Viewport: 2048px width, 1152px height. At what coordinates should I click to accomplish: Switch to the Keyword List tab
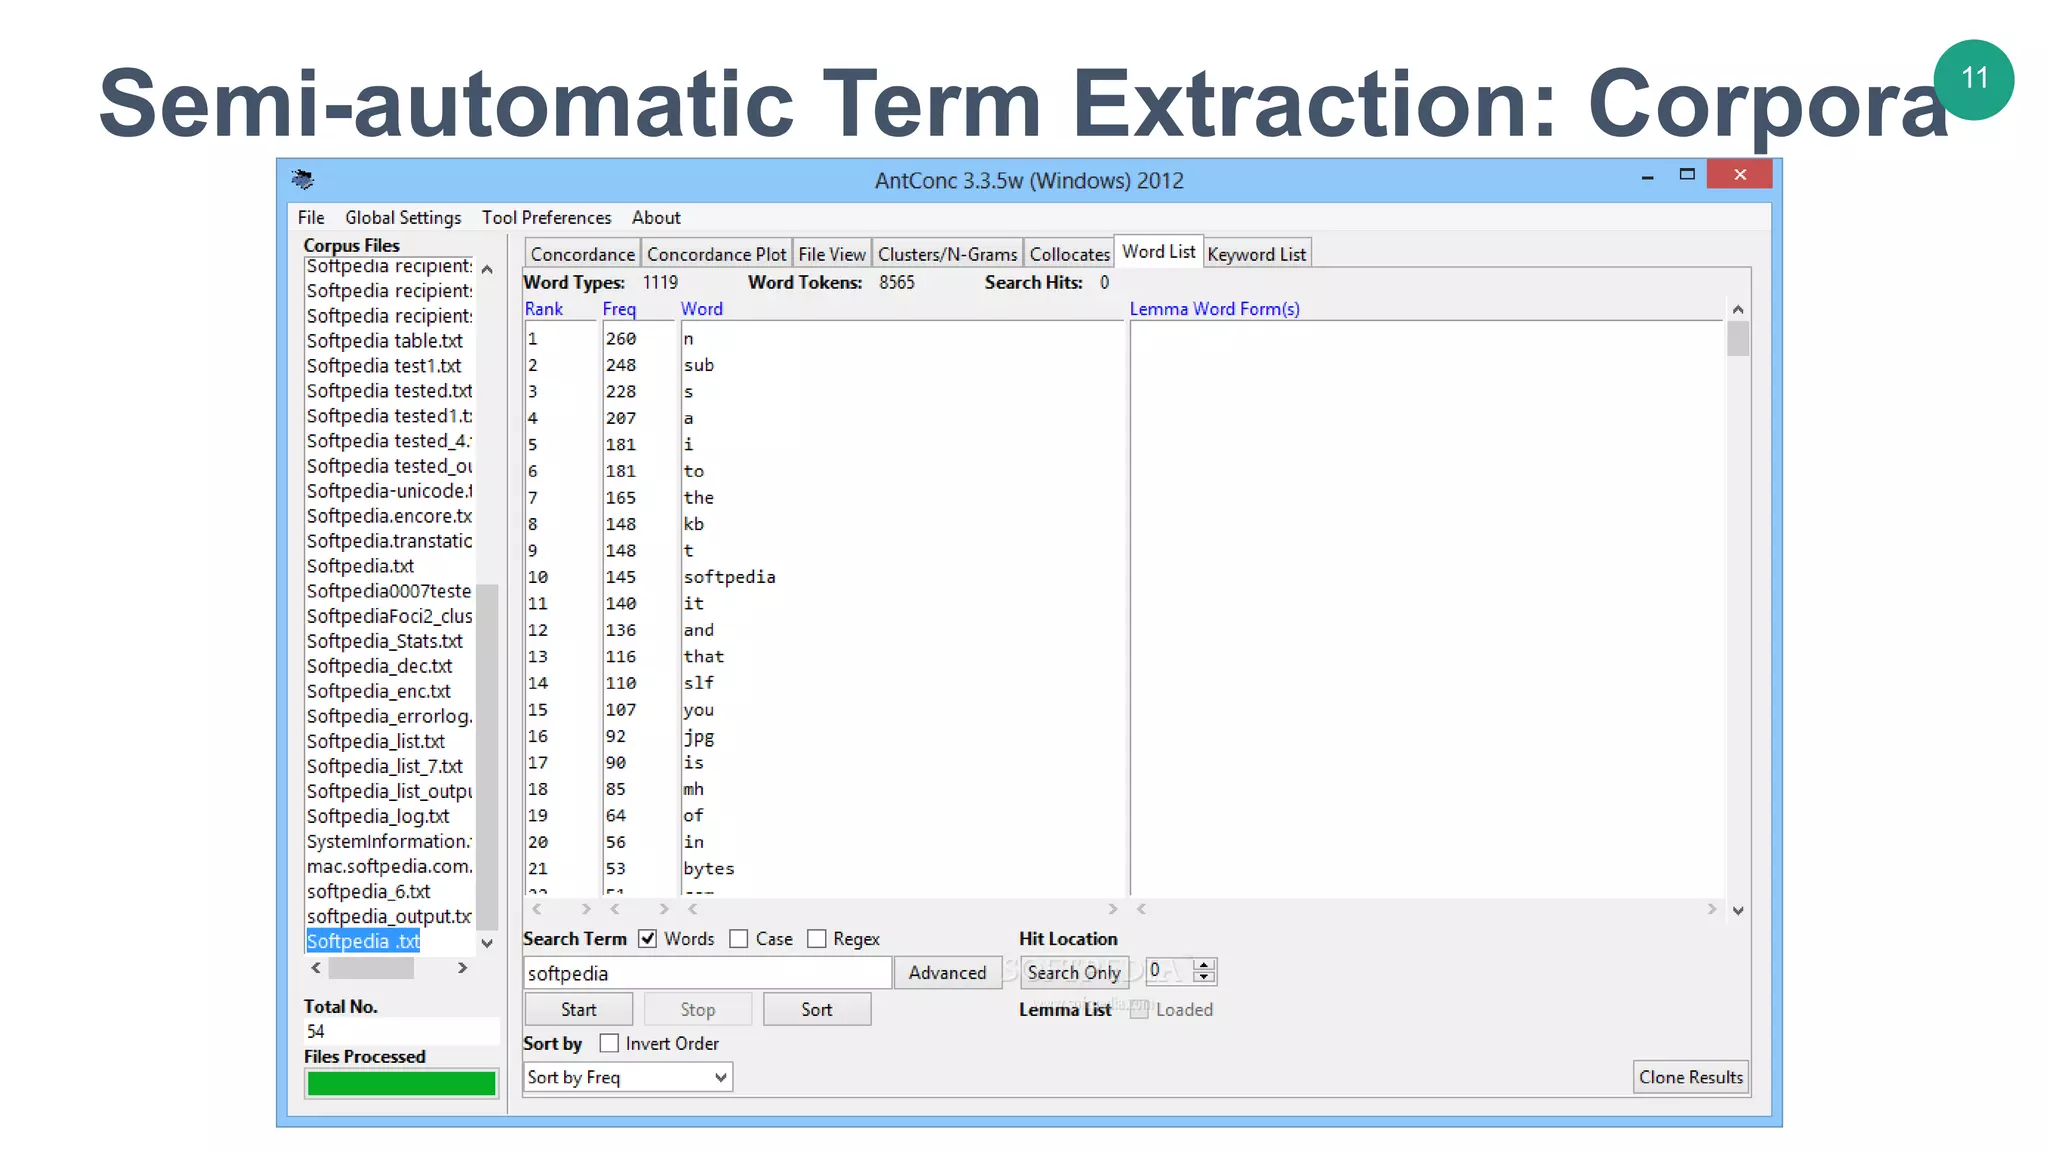(1256, 254)
